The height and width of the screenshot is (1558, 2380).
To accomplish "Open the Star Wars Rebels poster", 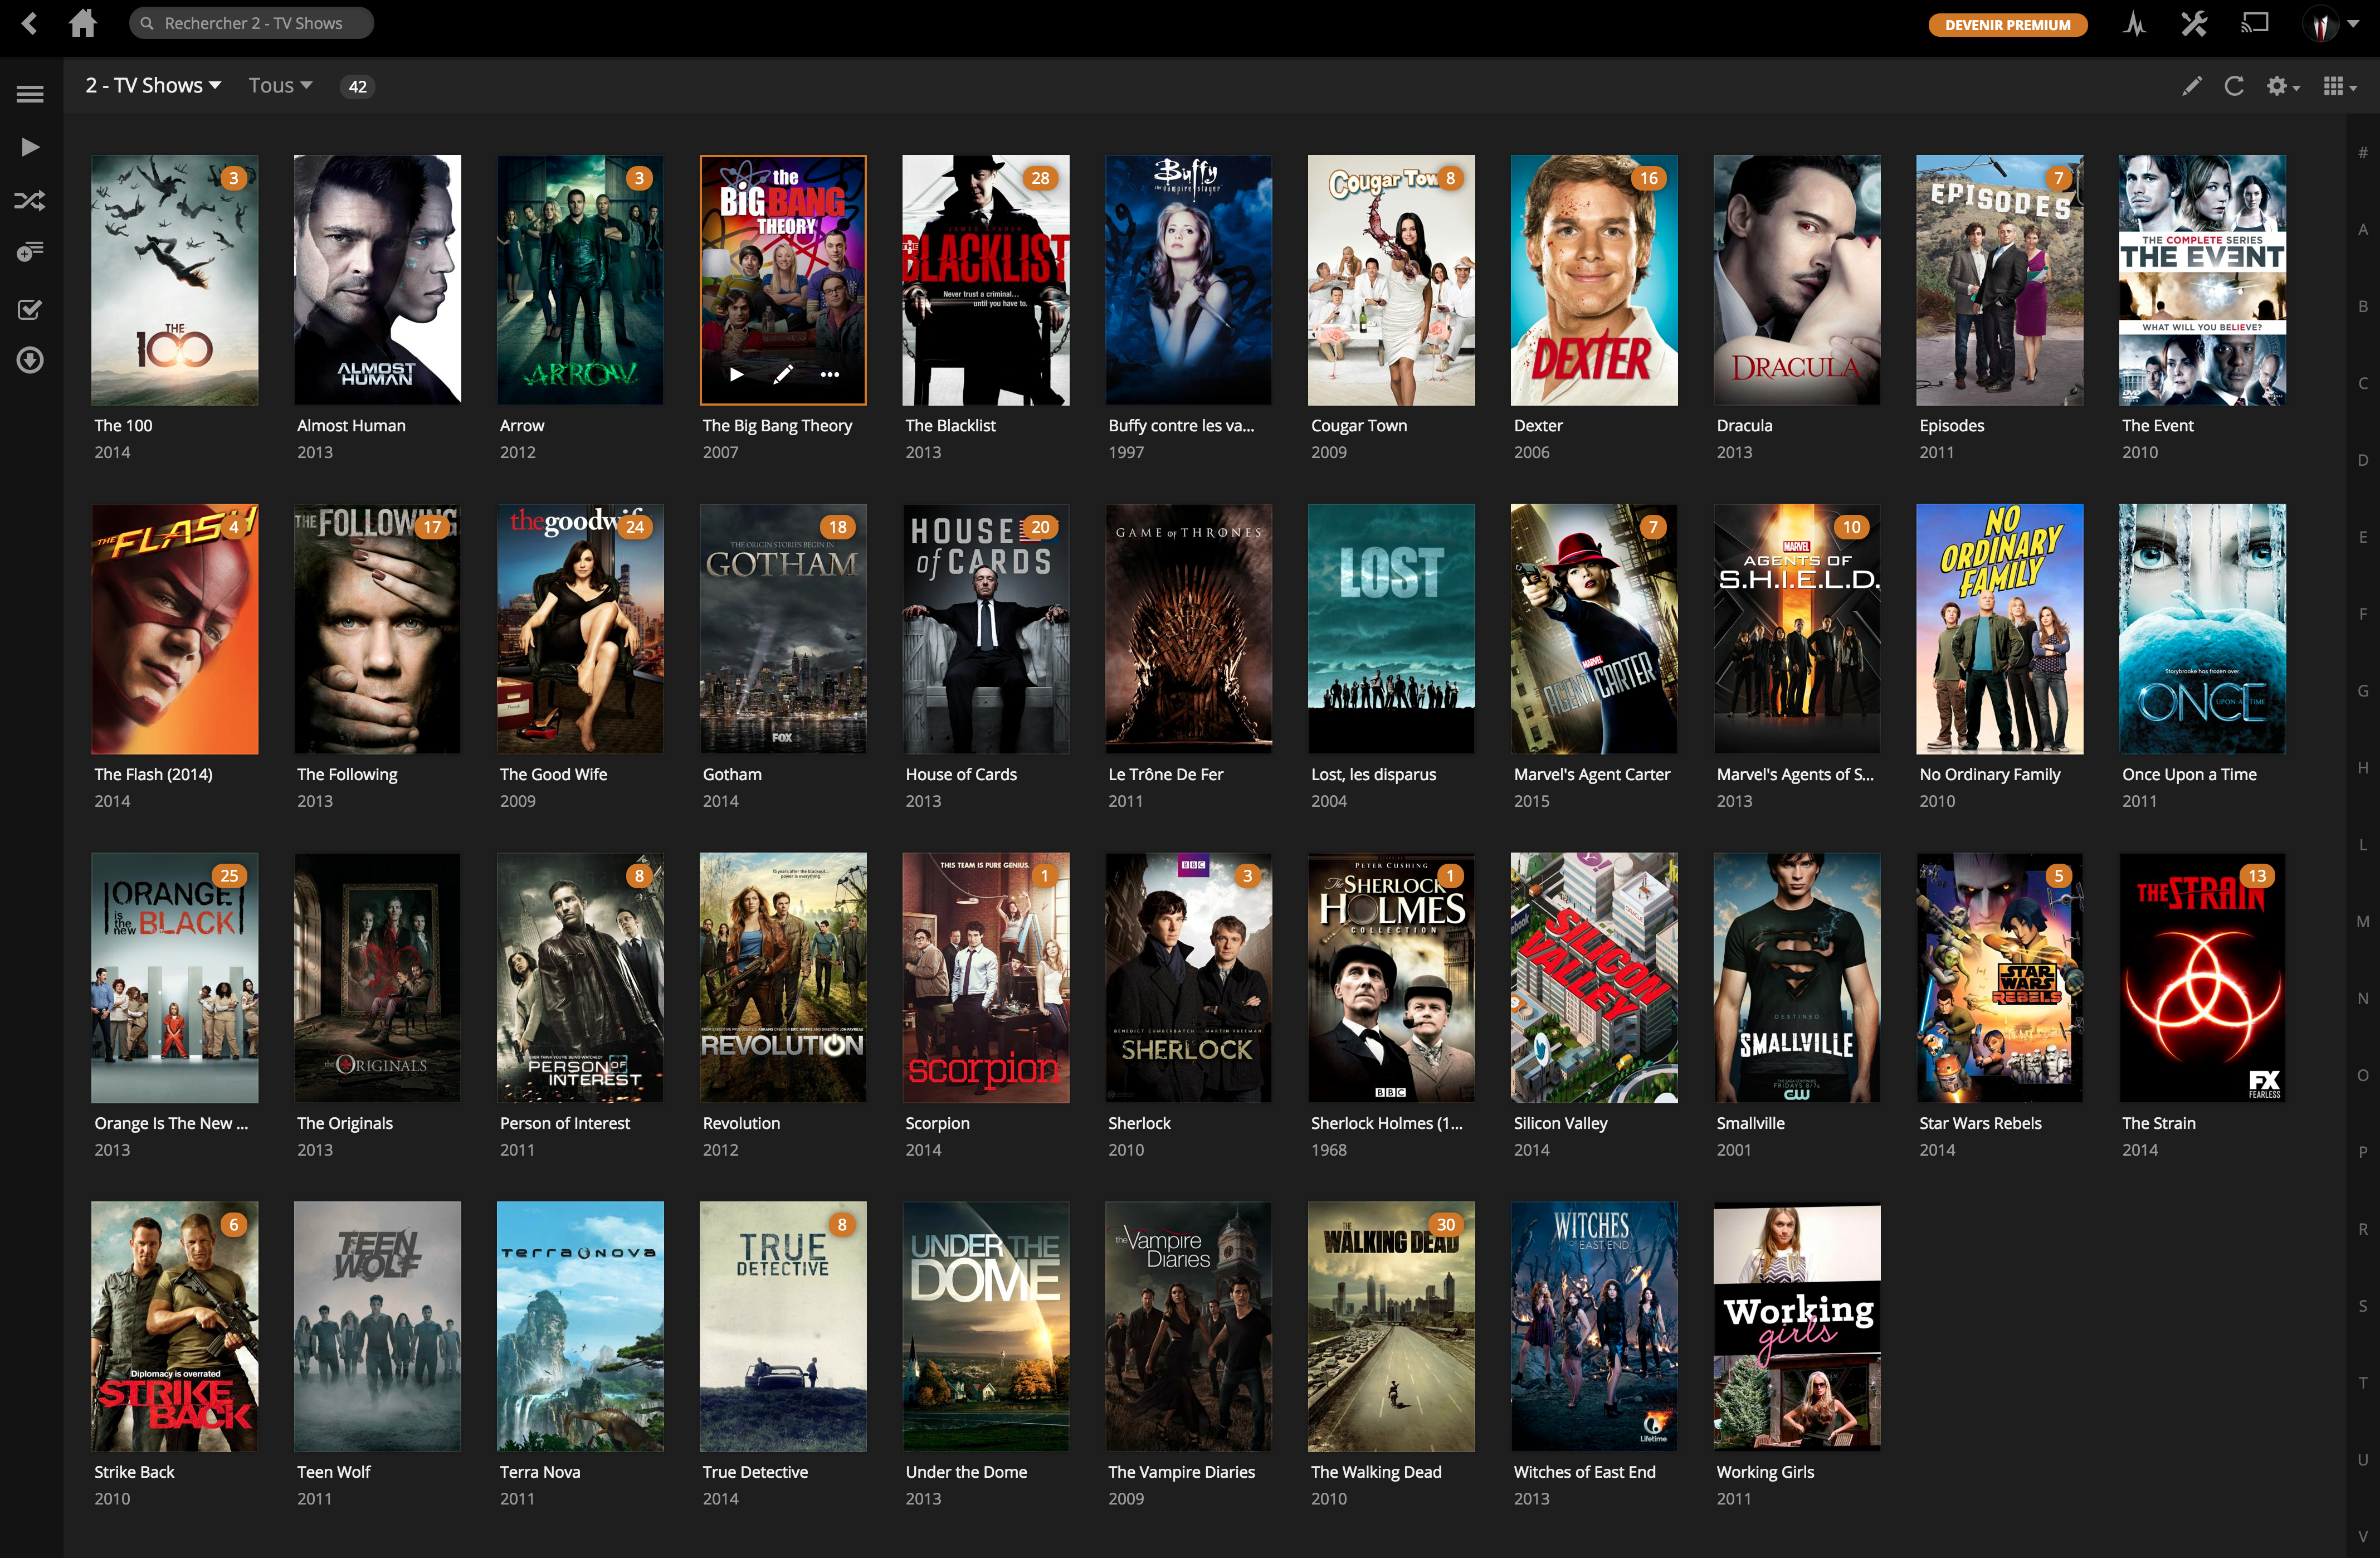I will click(x=1999, y=977).
